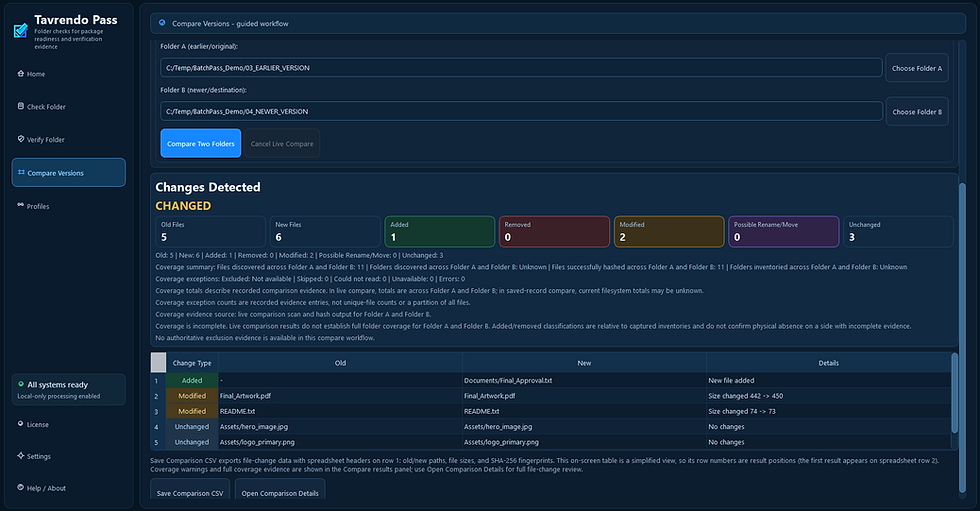Select table row number 4
This screenshot has width=980, height=511.
[158, 427]
